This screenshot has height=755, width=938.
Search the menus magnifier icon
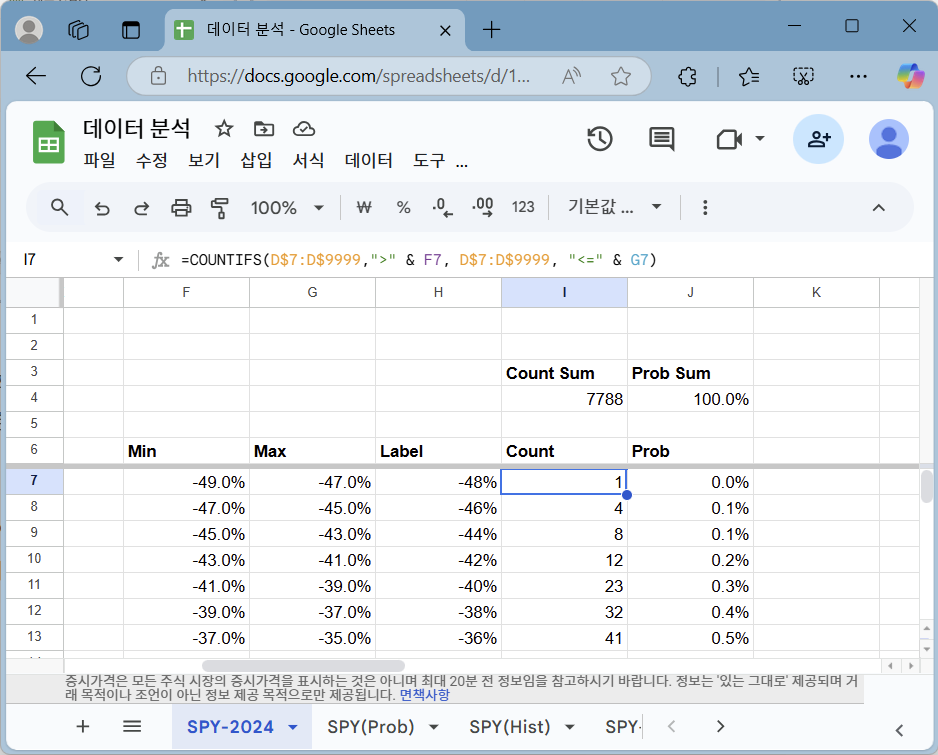coord(59,208)
